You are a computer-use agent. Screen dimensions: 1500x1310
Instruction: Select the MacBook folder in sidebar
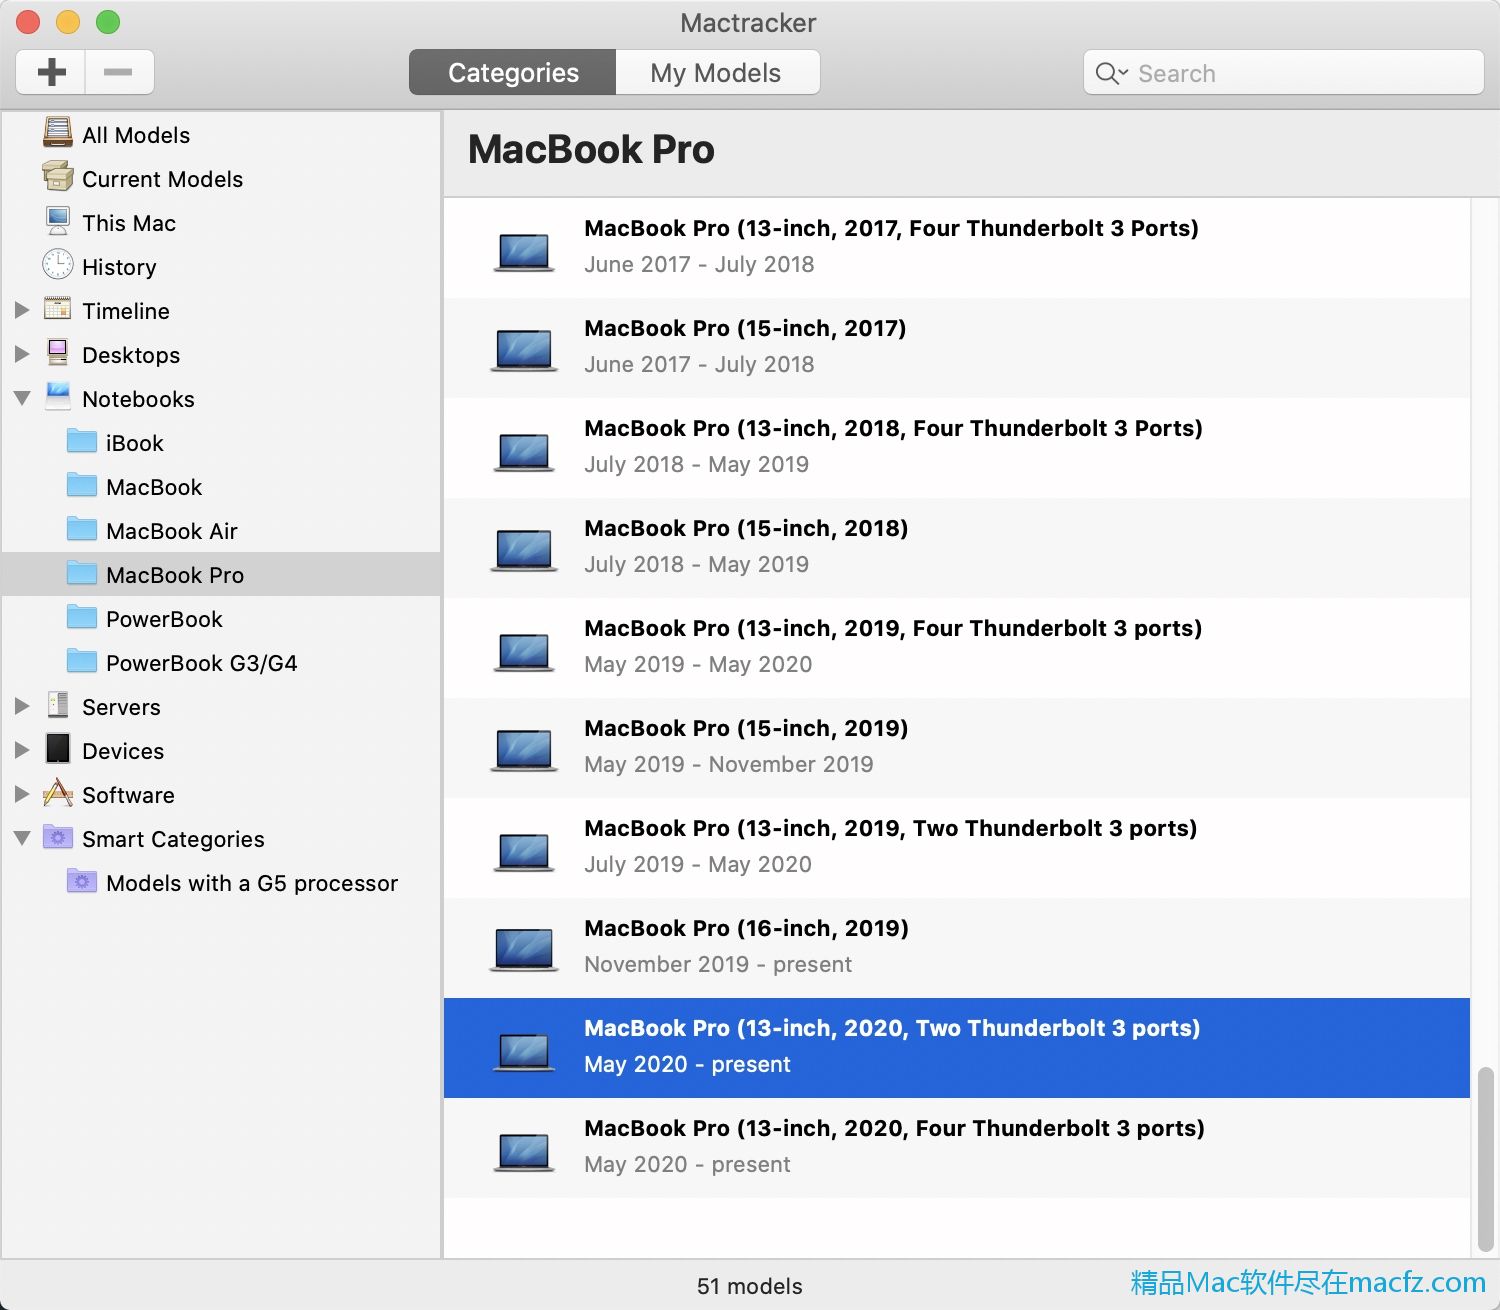pos(221,486)
